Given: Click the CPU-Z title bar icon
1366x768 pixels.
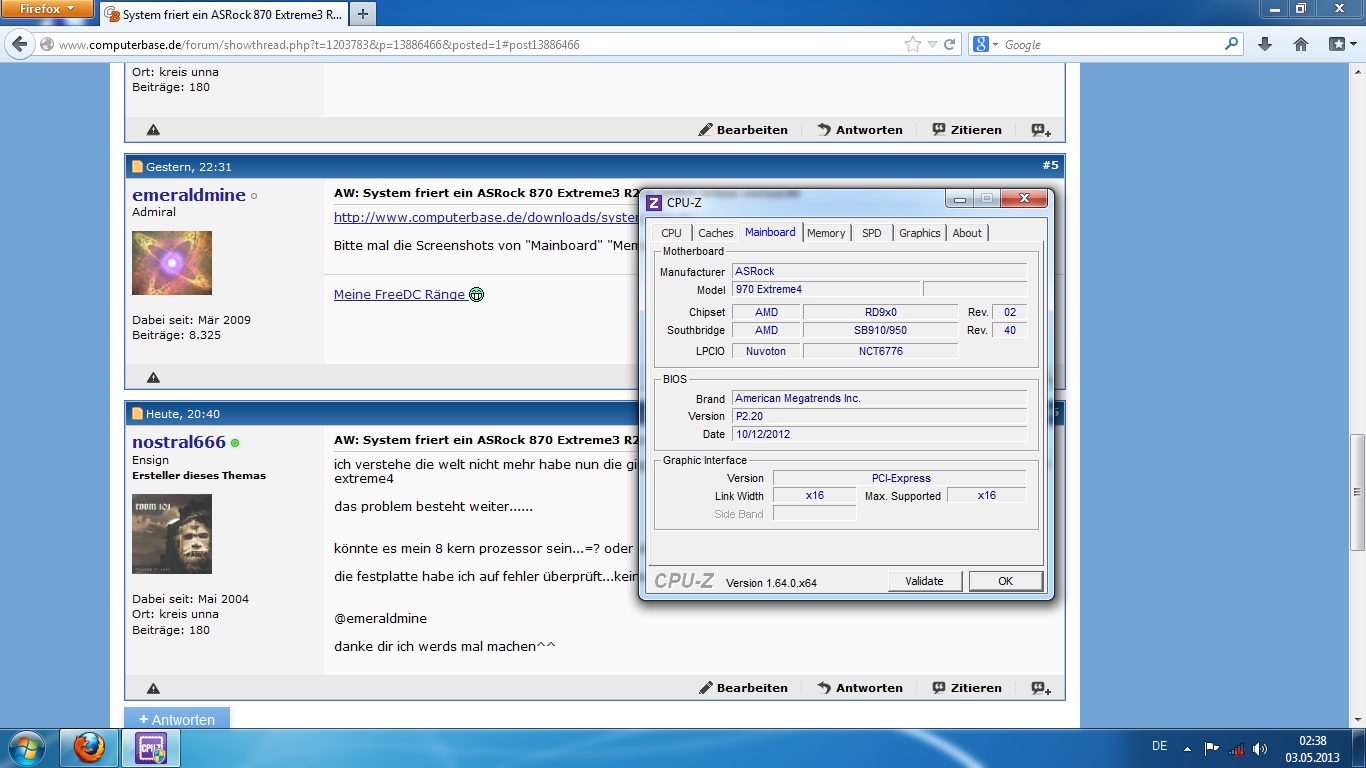Looking at the screenshot, I should tap(654, 203).
